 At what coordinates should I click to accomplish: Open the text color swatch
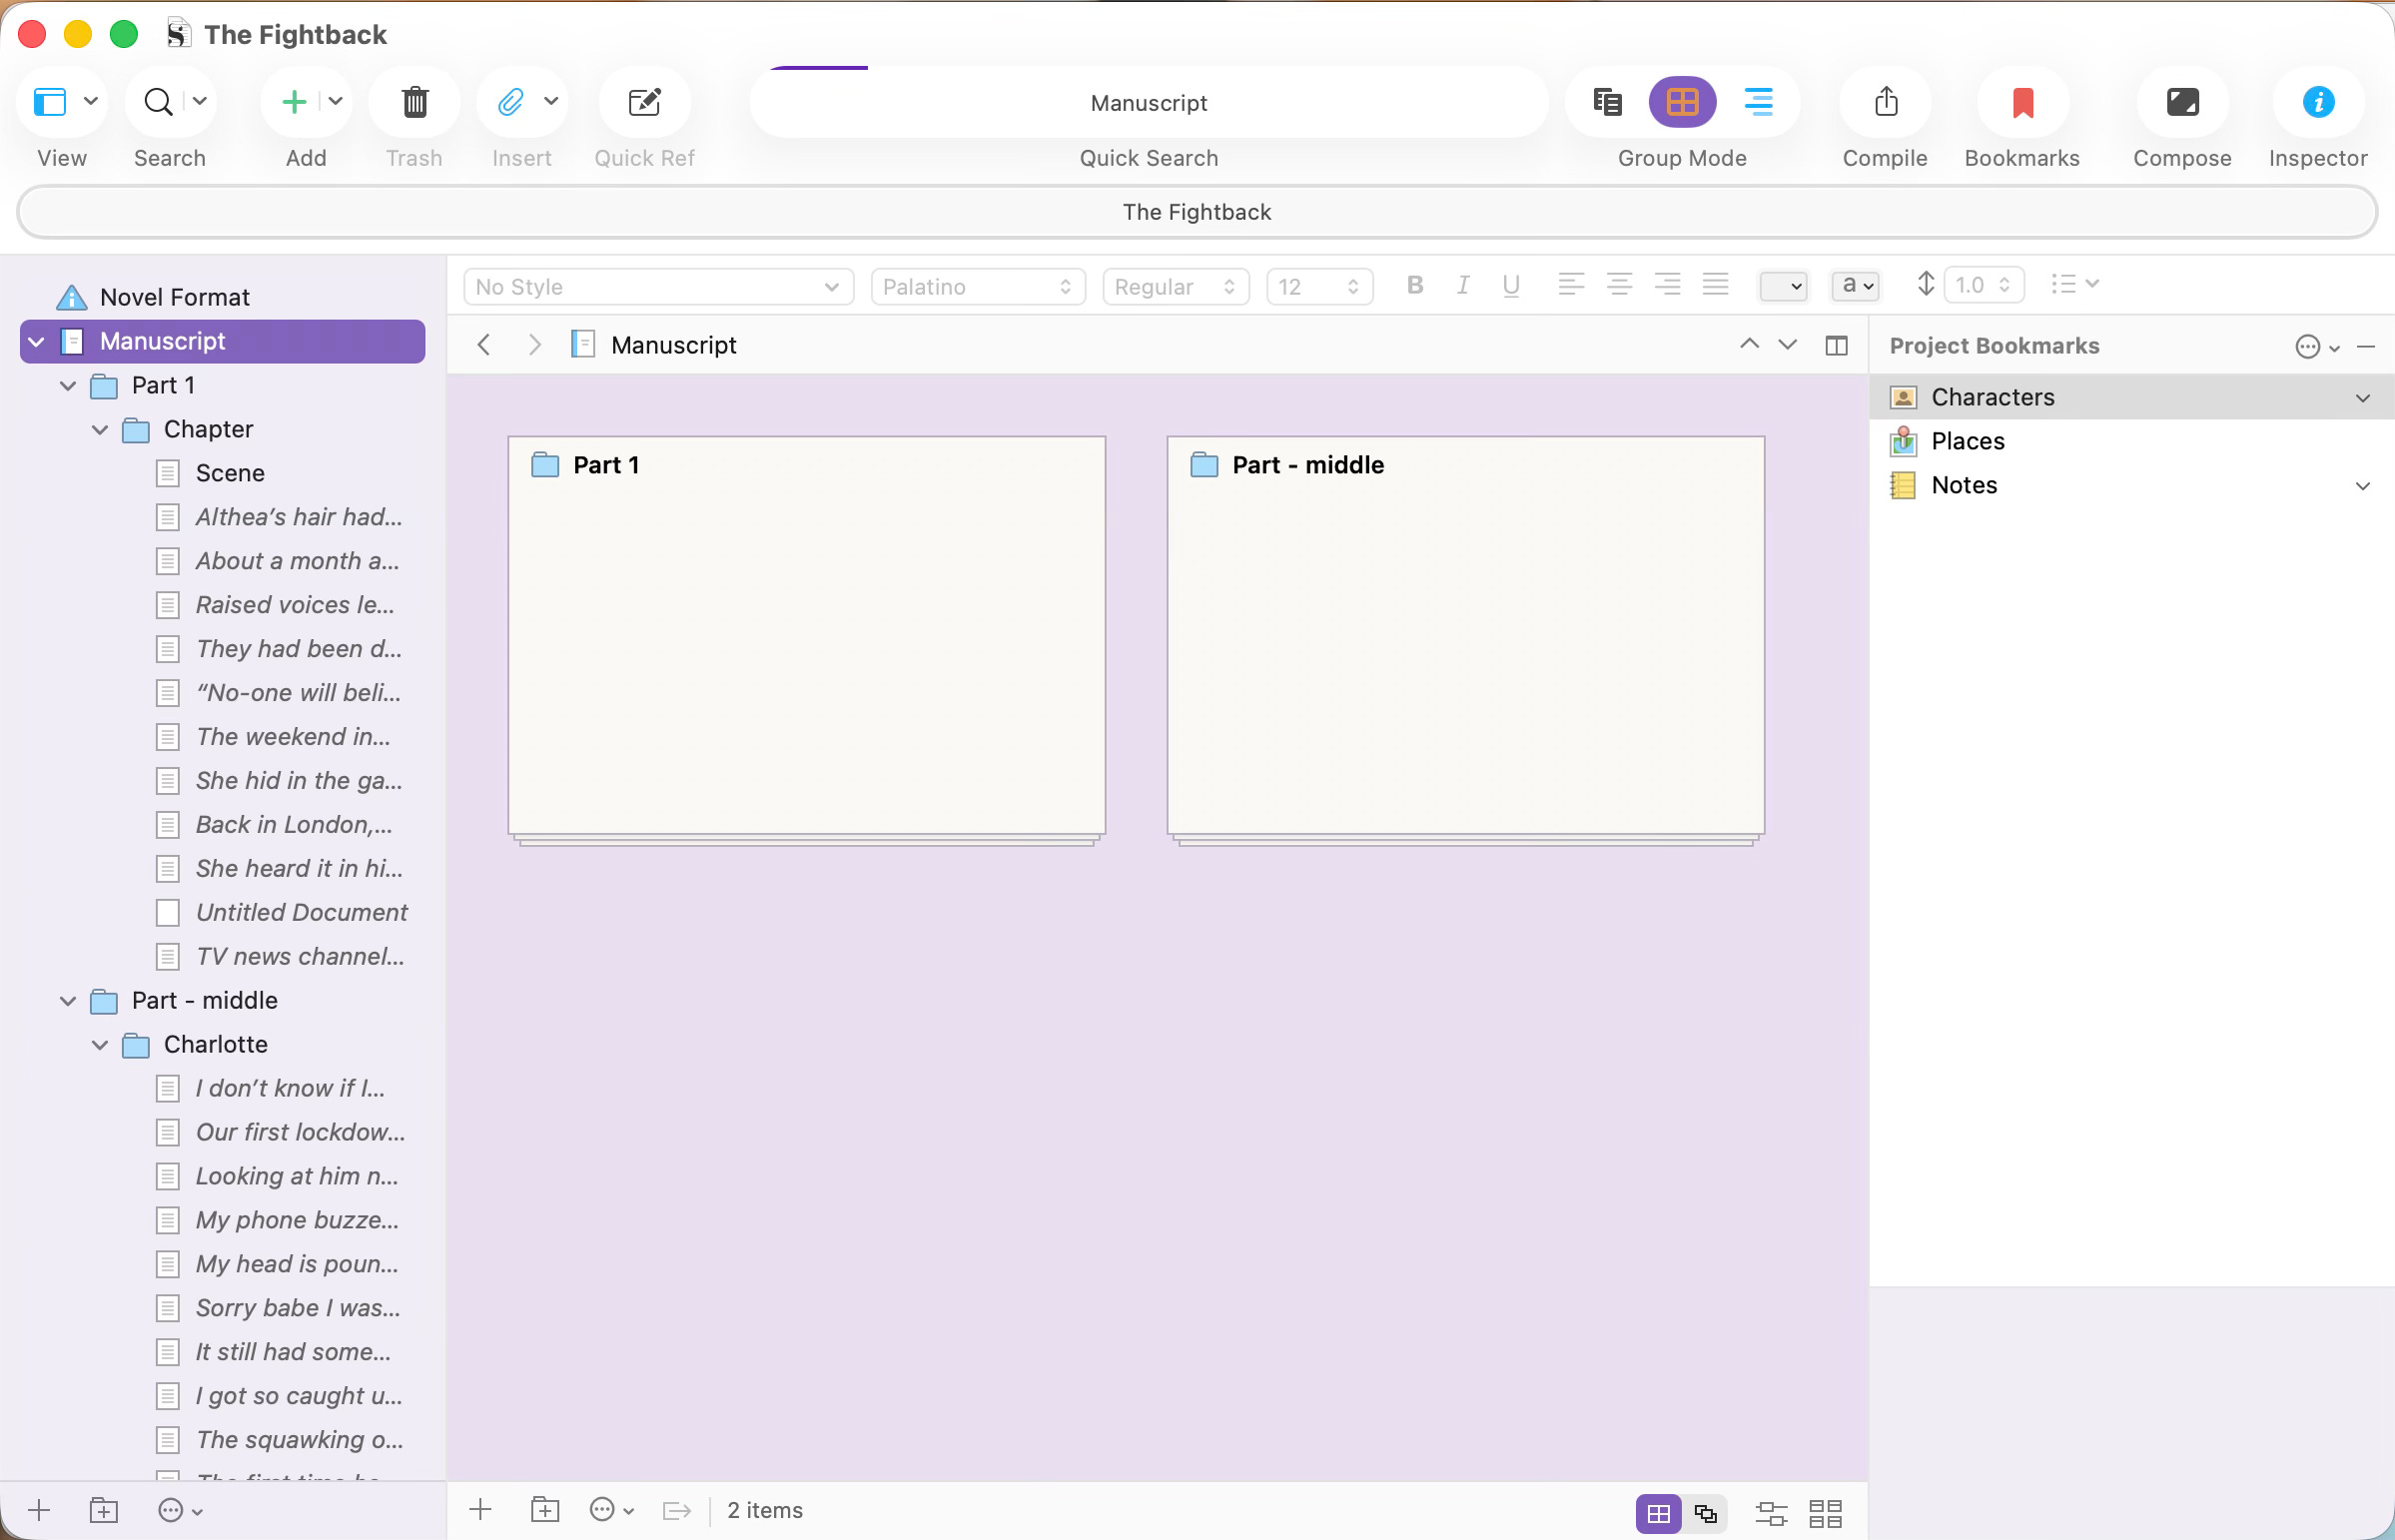(x=1782, y=287)
